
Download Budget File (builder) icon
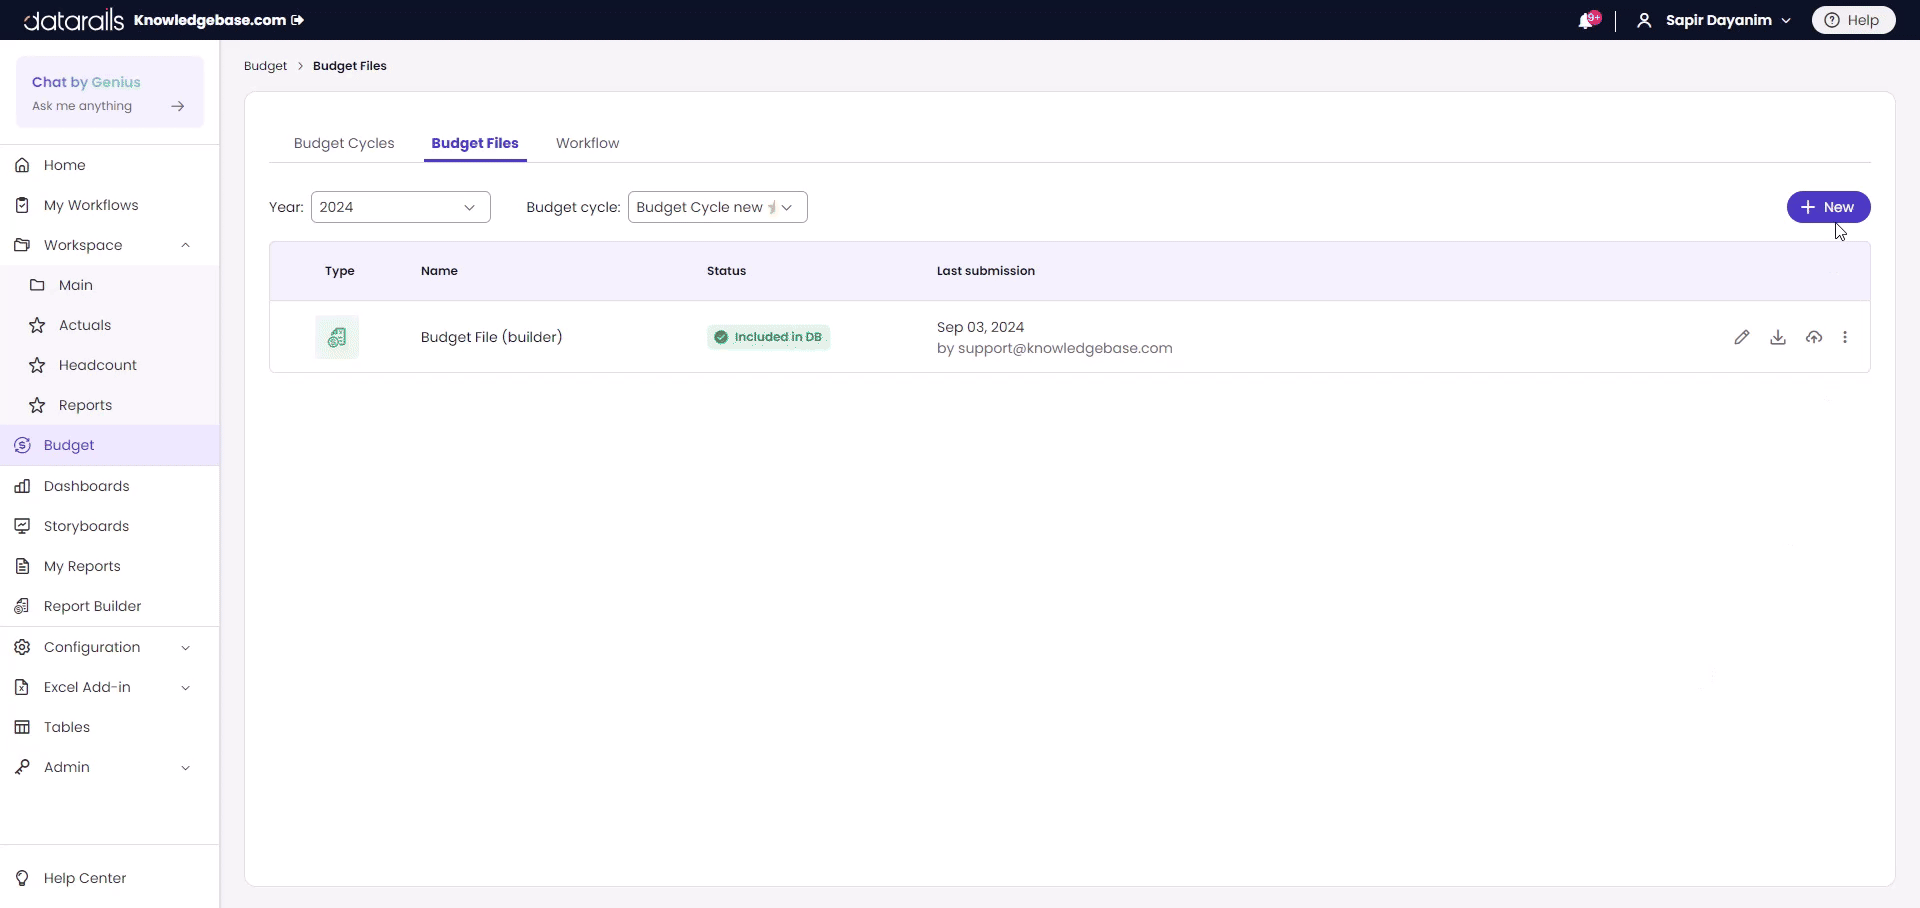tap(1778, 337)
